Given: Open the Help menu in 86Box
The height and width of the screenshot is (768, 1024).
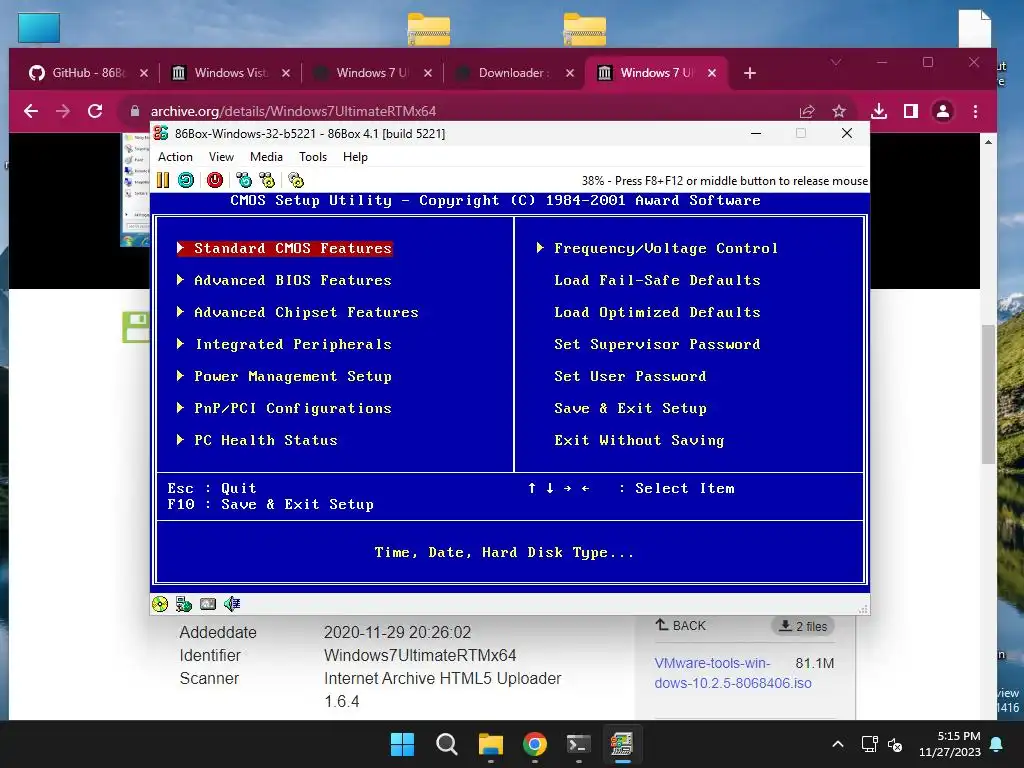Looking at the screenshot, I should (355, 157).
